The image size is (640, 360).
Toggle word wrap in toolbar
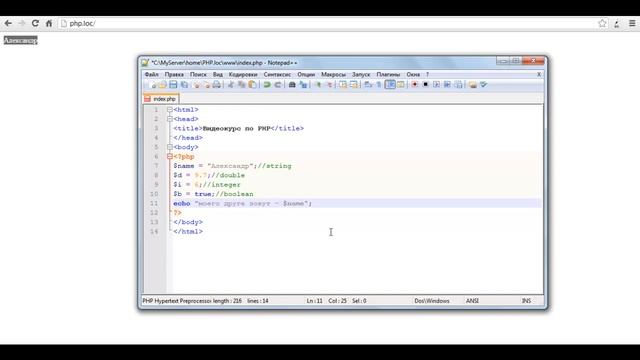click(367, 84)
